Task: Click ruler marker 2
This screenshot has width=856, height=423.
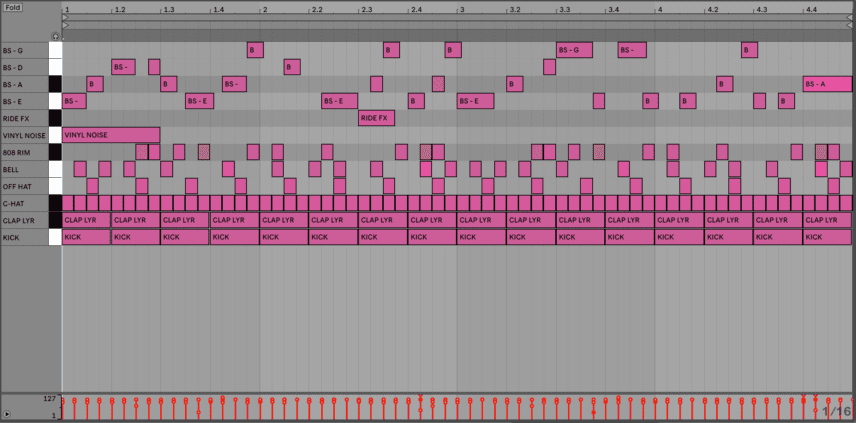Action: click(x=265, y=10)
